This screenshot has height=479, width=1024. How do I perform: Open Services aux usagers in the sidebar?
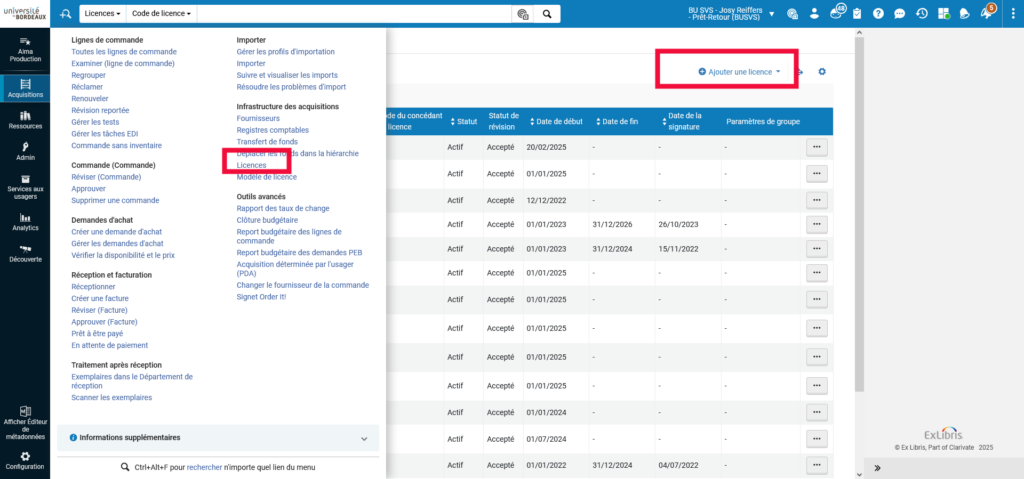click(x=25, y=187)
